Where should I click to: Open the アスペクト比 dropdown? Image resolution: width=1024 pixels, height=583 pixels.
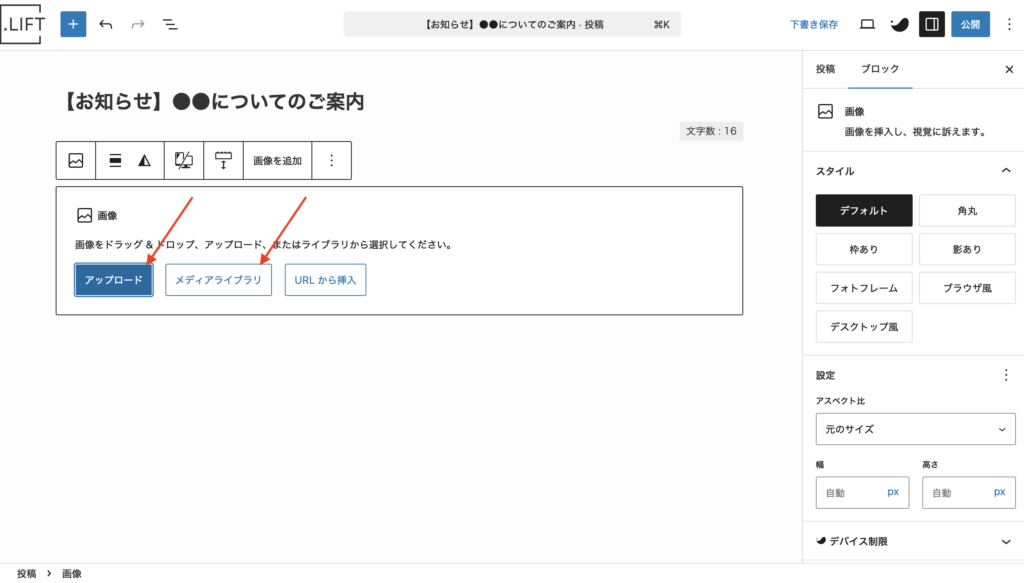point(915,429)
